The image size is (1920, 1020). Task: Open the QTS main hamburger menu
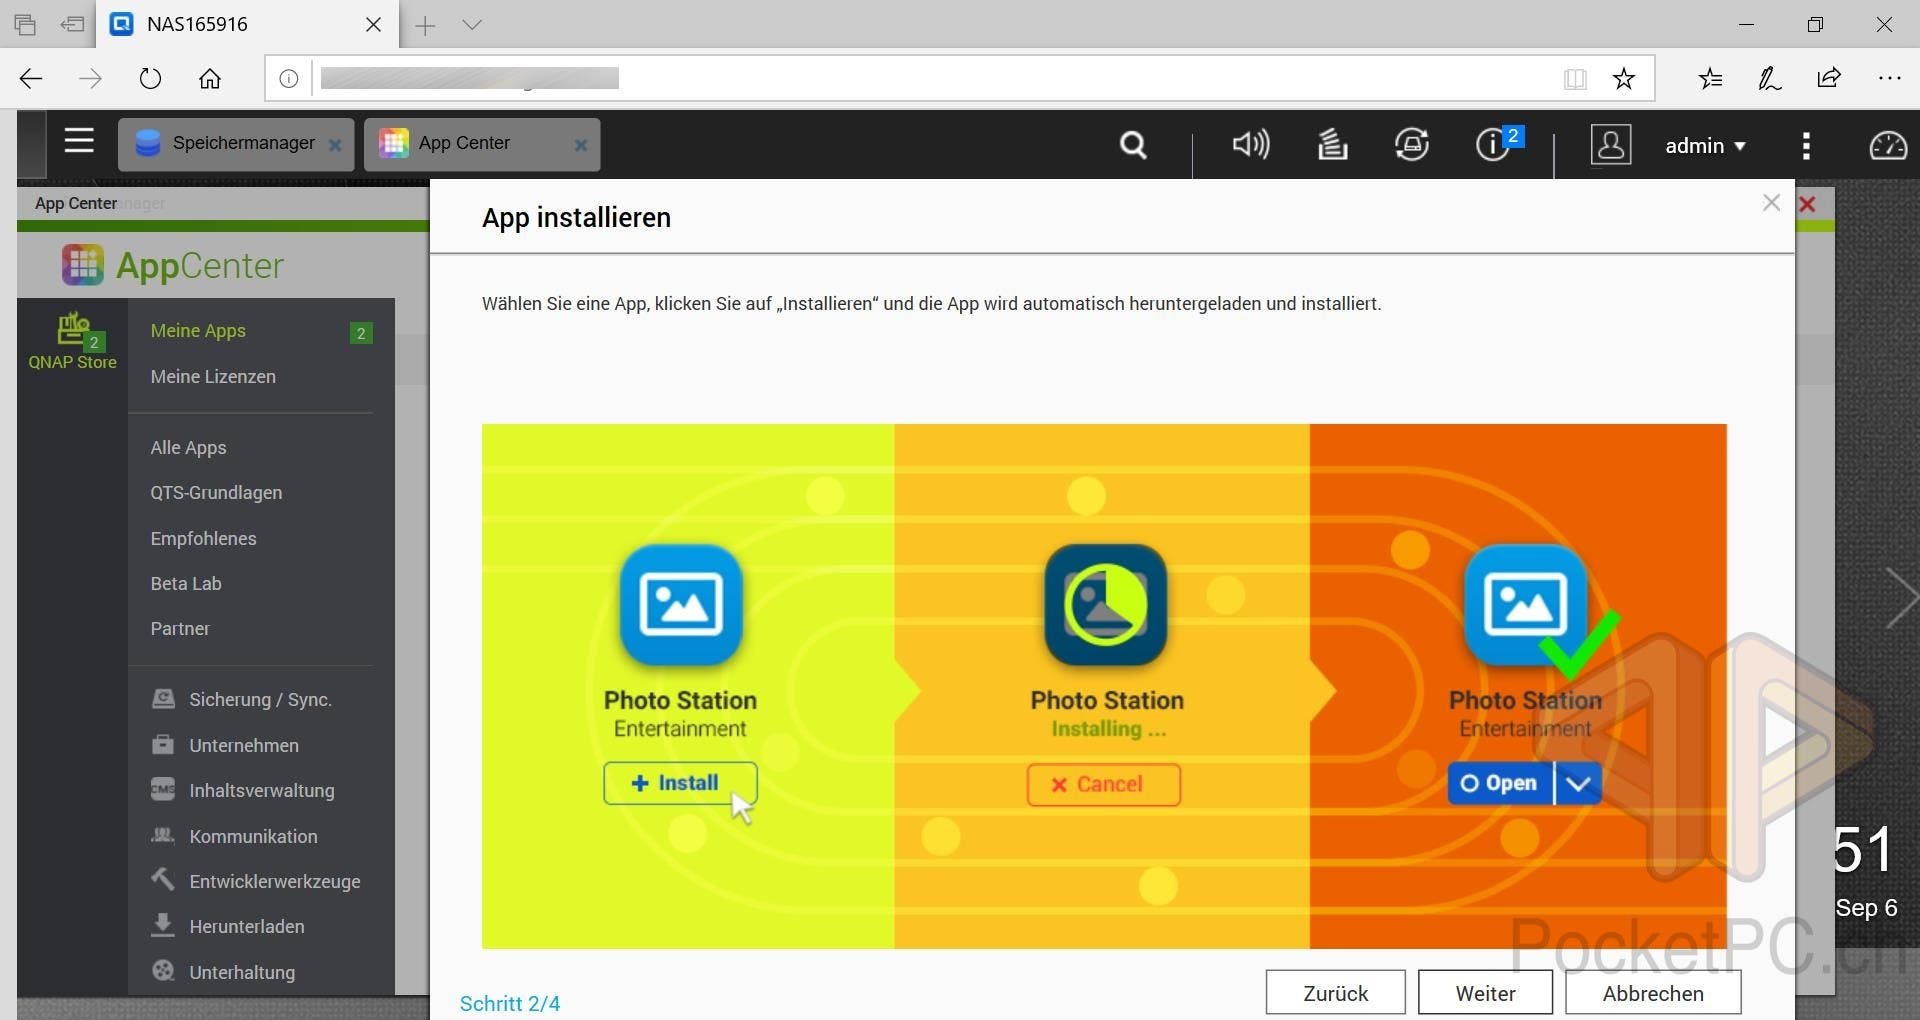click(x=79, y=142)
